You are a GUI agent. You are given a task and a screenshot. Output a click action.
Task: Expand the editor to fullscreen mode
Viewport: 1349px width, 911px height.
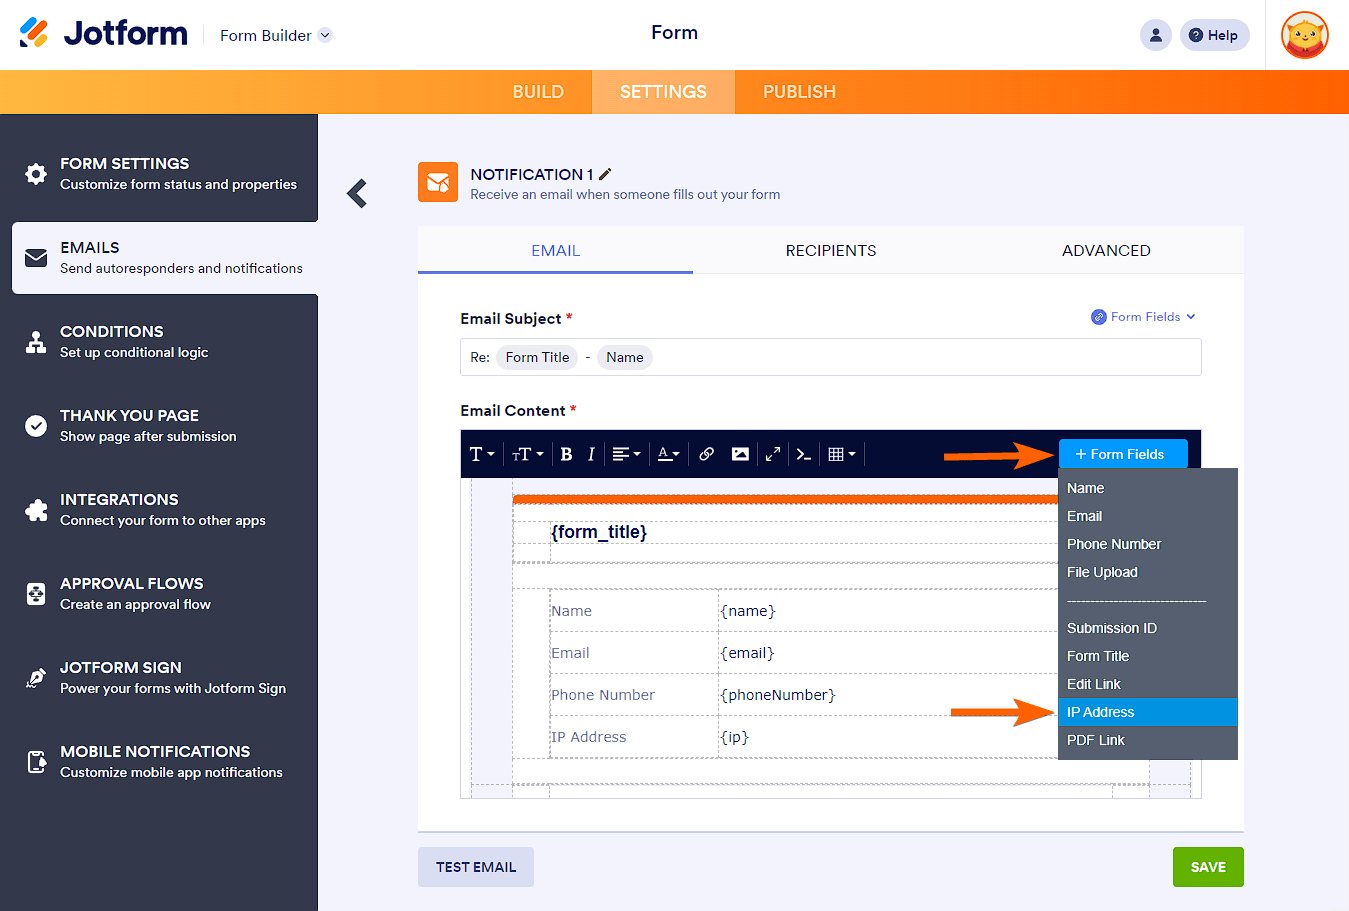click(x=772, y=453)
